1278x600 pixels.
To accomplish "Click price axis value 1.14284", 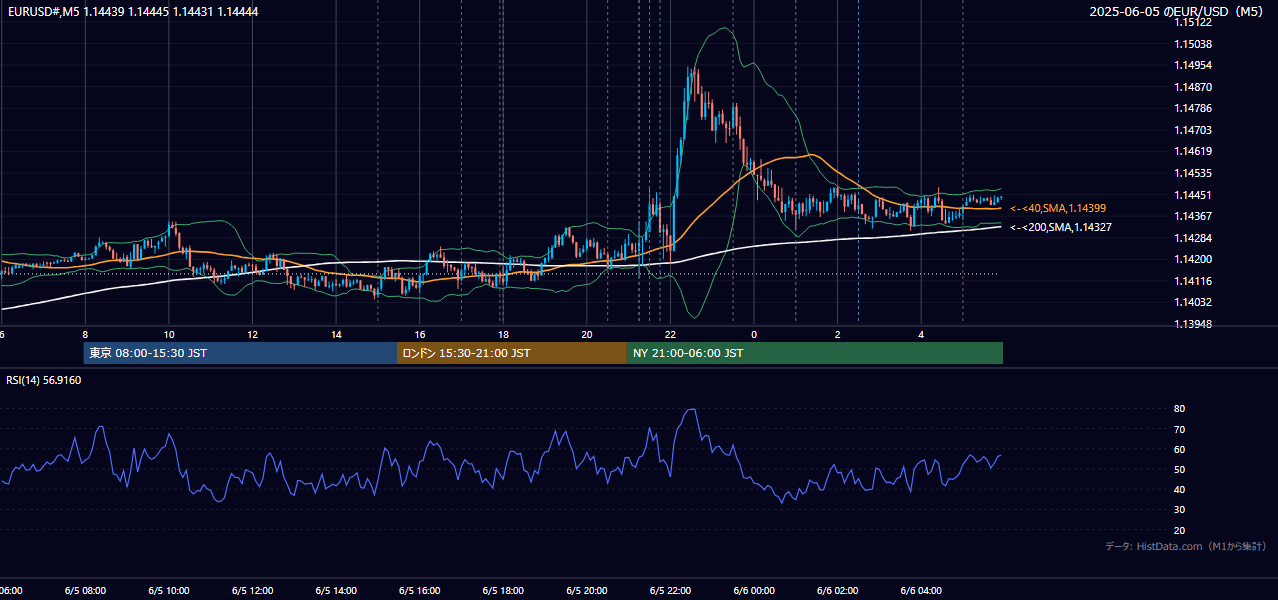I will coord(1193,238).
